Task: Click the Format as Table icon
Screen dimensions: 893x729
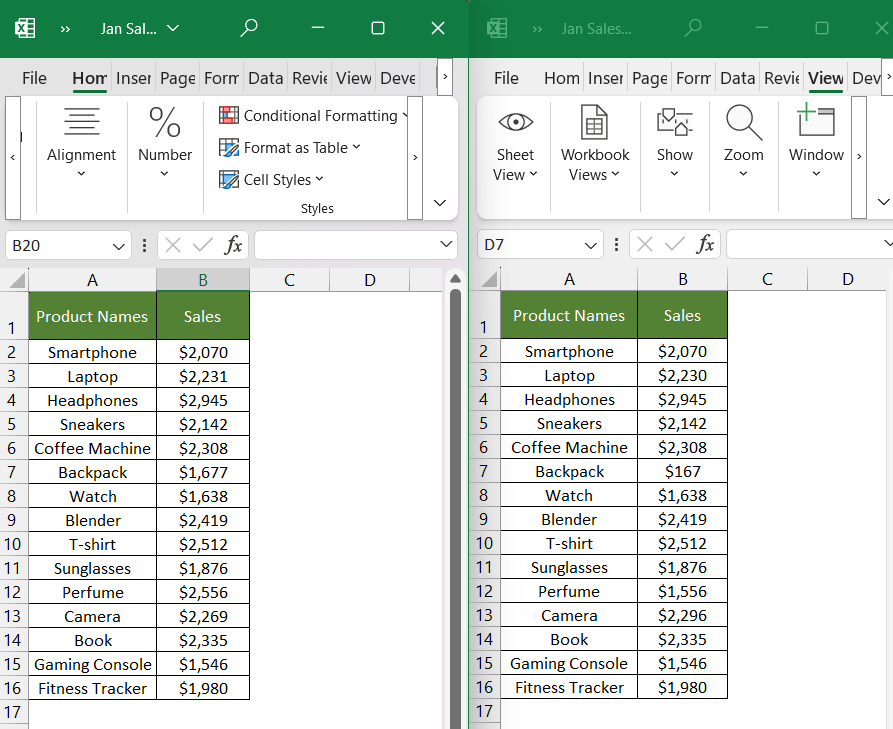Action: point(229,148)
